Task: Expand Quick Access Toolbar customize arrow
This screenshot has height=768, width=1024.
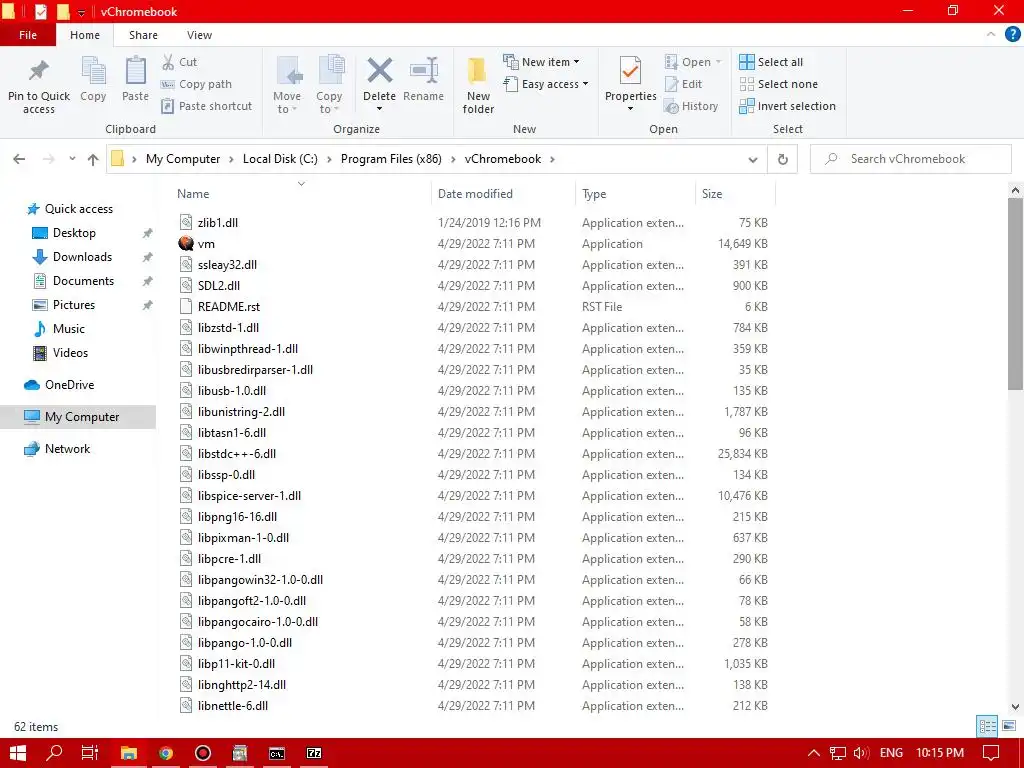Action: pyautogui.click(x=81, y=12)
